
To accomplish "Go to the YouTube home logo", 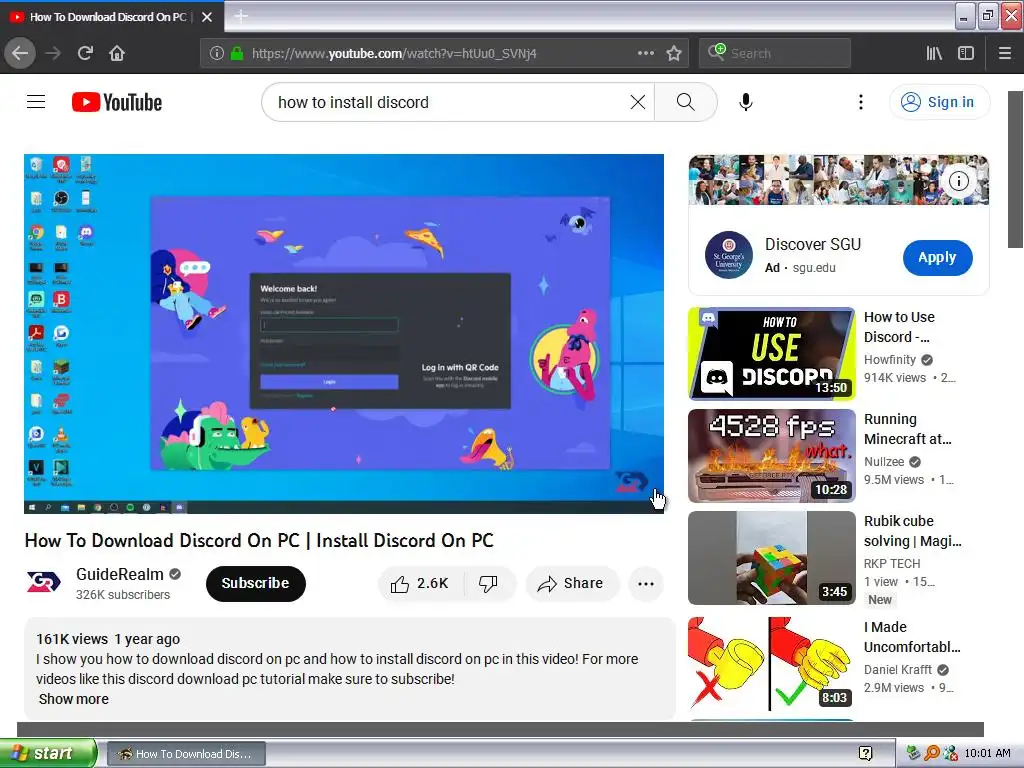I will 117,102.
